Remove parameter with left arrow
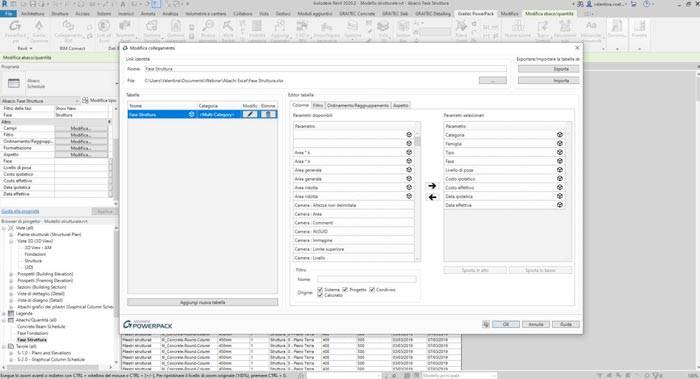This screenshot has width=700, height=379. tap(432, 197)
